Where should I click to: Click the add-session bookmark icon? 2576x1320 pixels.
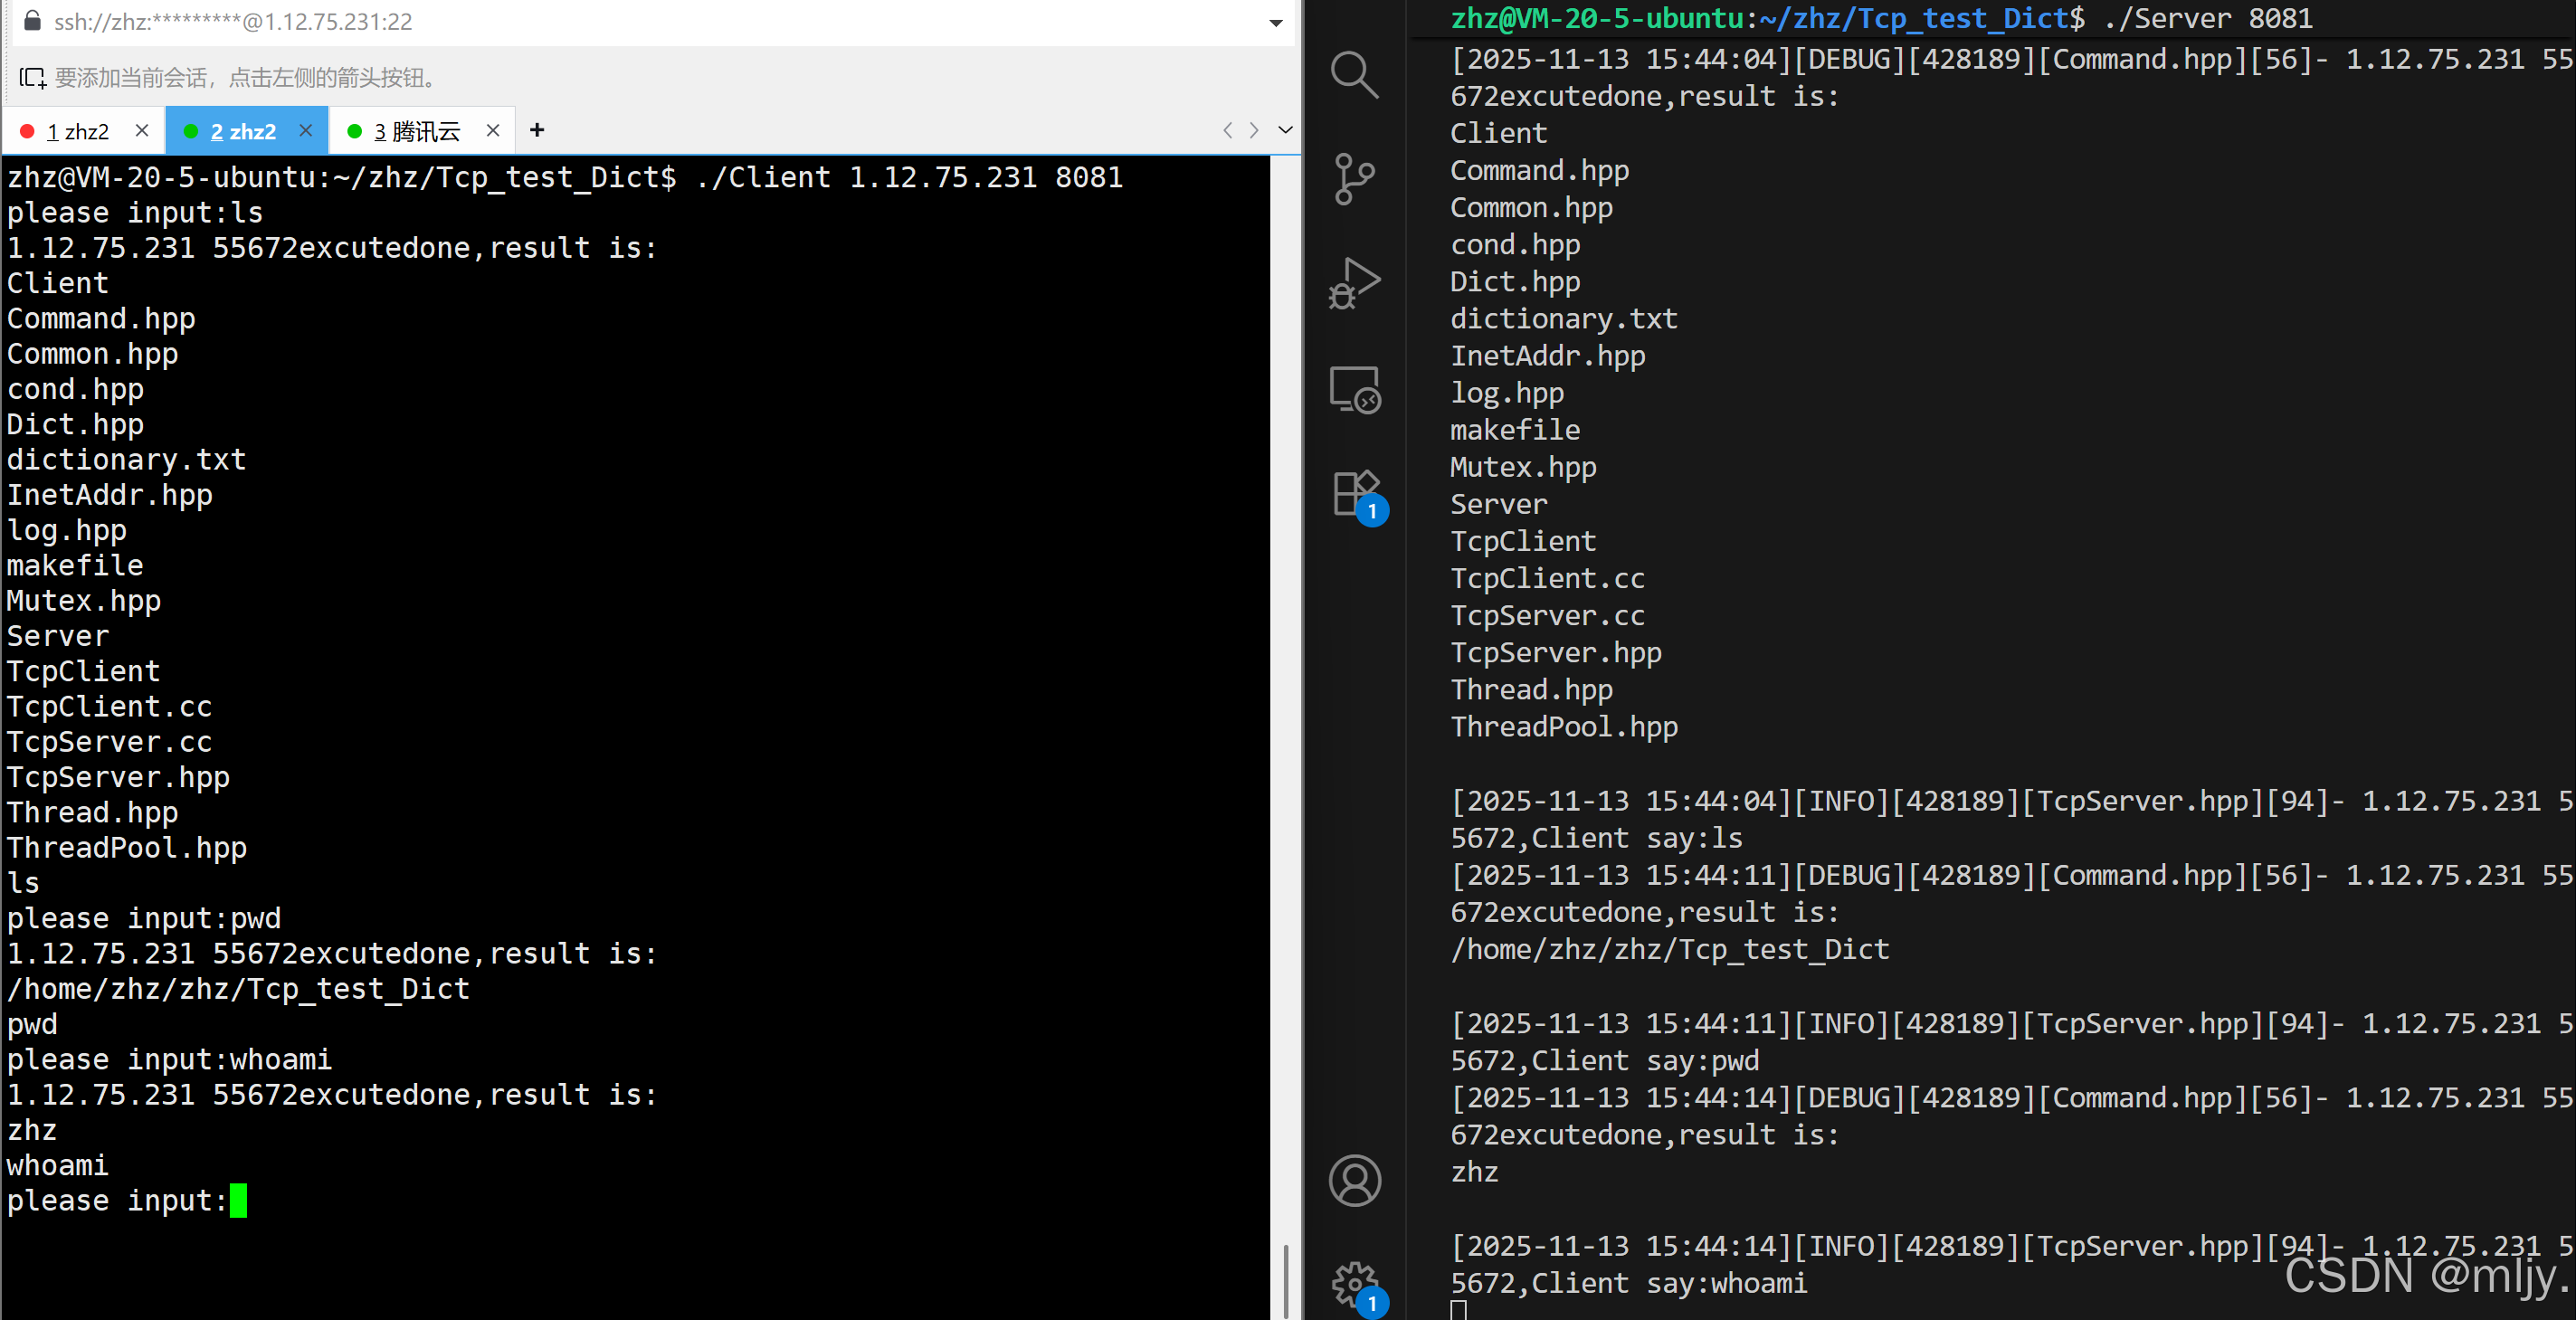pyautogui.click(x=32, y=78)
